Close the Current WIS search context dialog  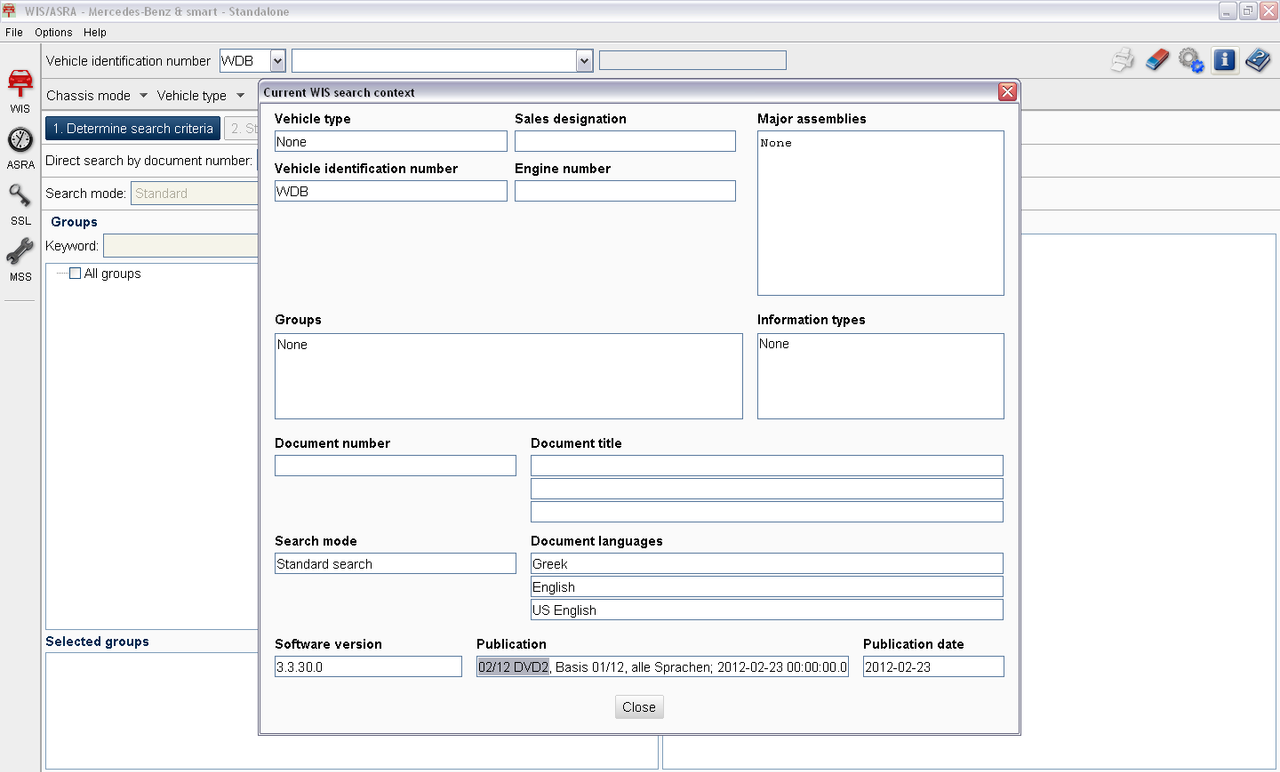(1007, 92)
